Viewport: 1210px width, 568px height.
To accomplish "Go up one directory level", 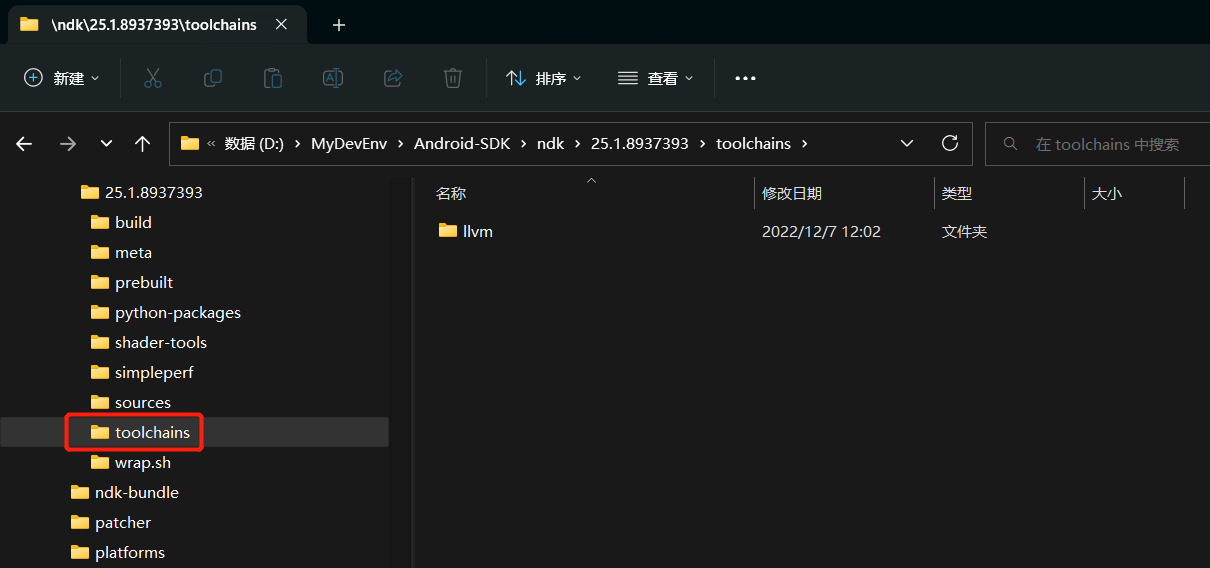I will 142,144.
